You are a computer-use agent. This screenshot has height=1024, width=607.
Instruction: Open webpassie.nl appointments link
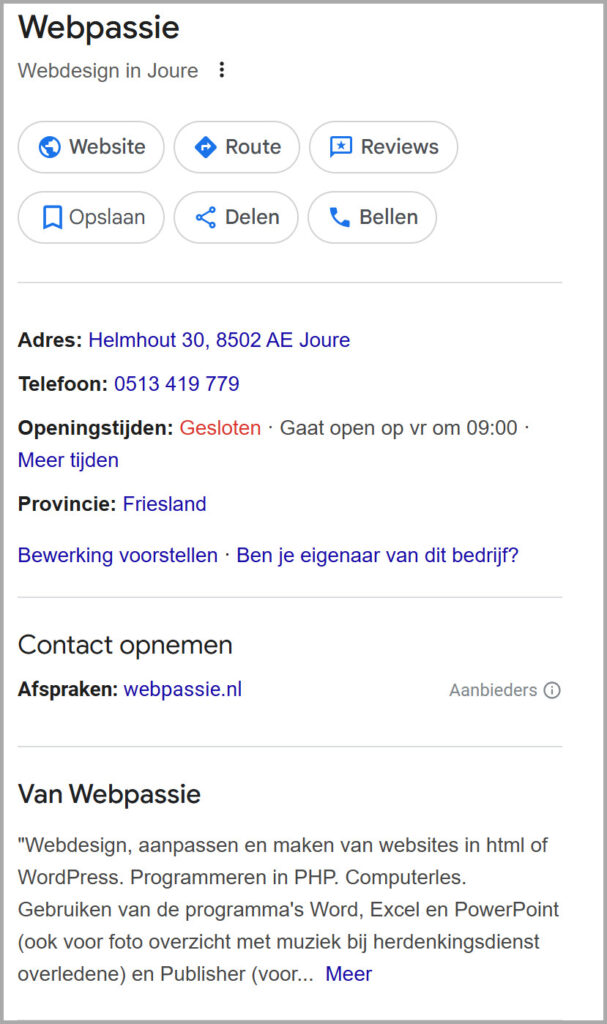[x=182, y=689]
